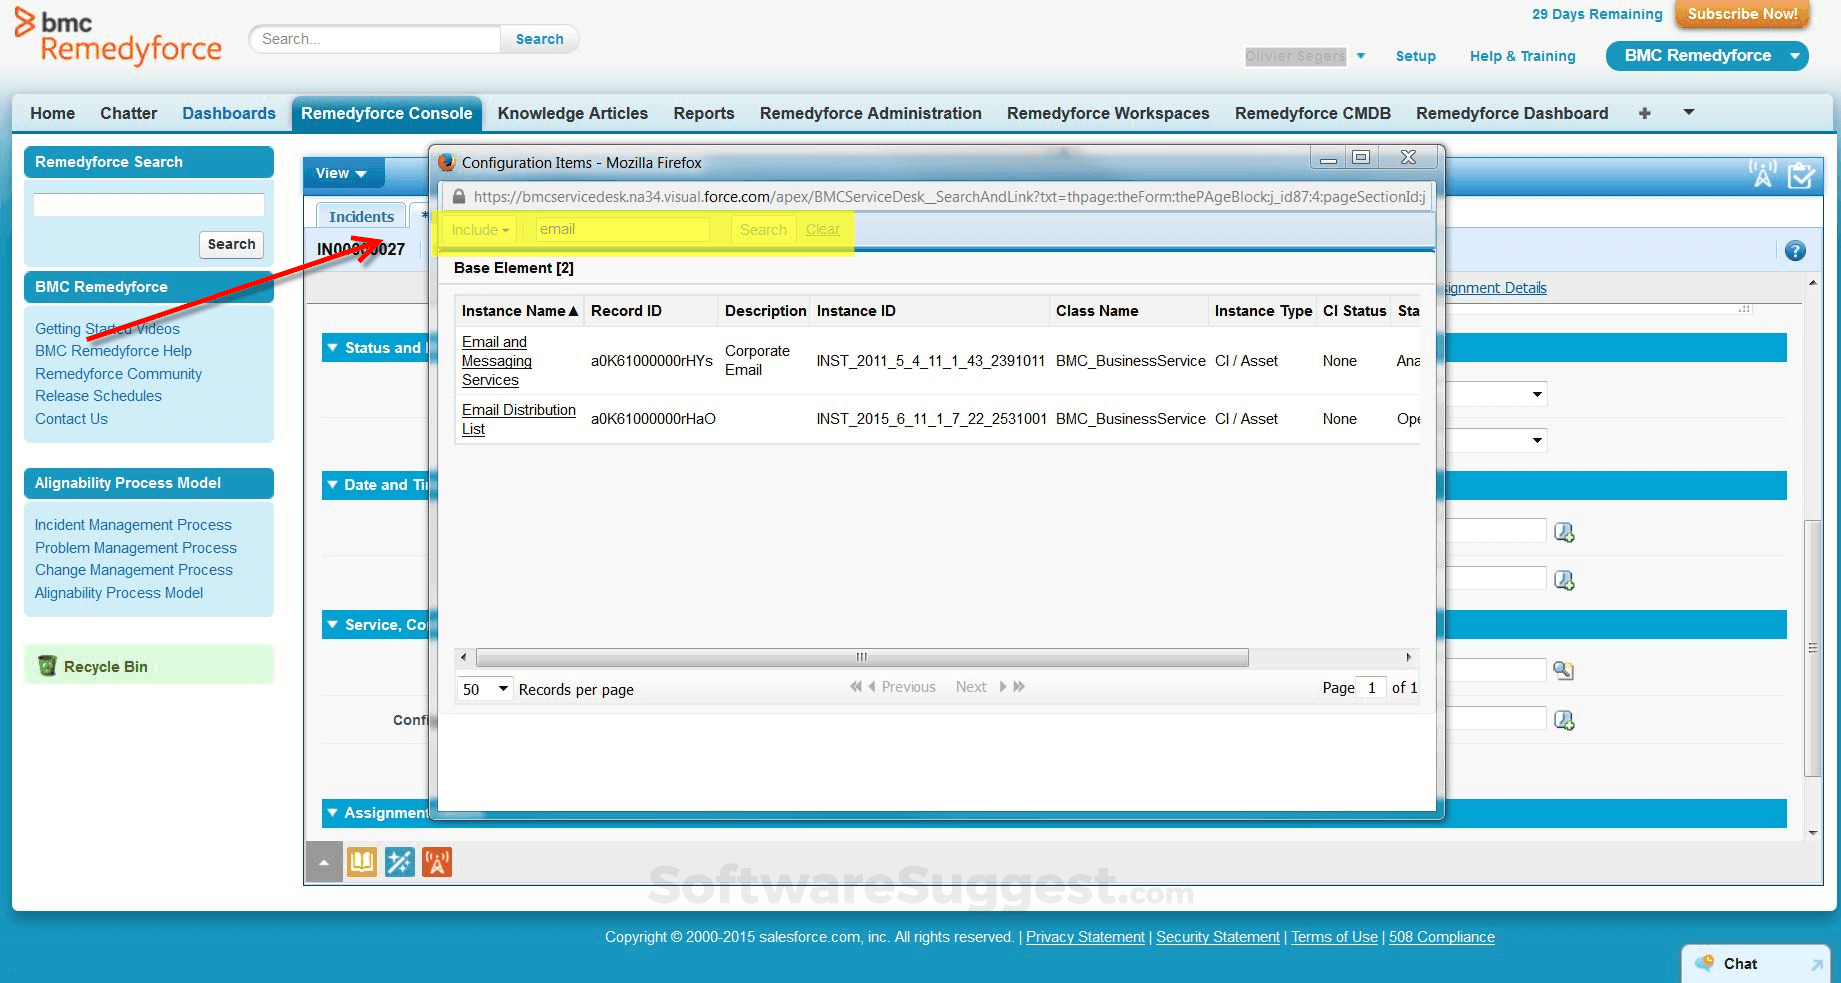Go to first page of results
Image resolution: width=1841 pixels, height=983 pixels.
(856, 687)
